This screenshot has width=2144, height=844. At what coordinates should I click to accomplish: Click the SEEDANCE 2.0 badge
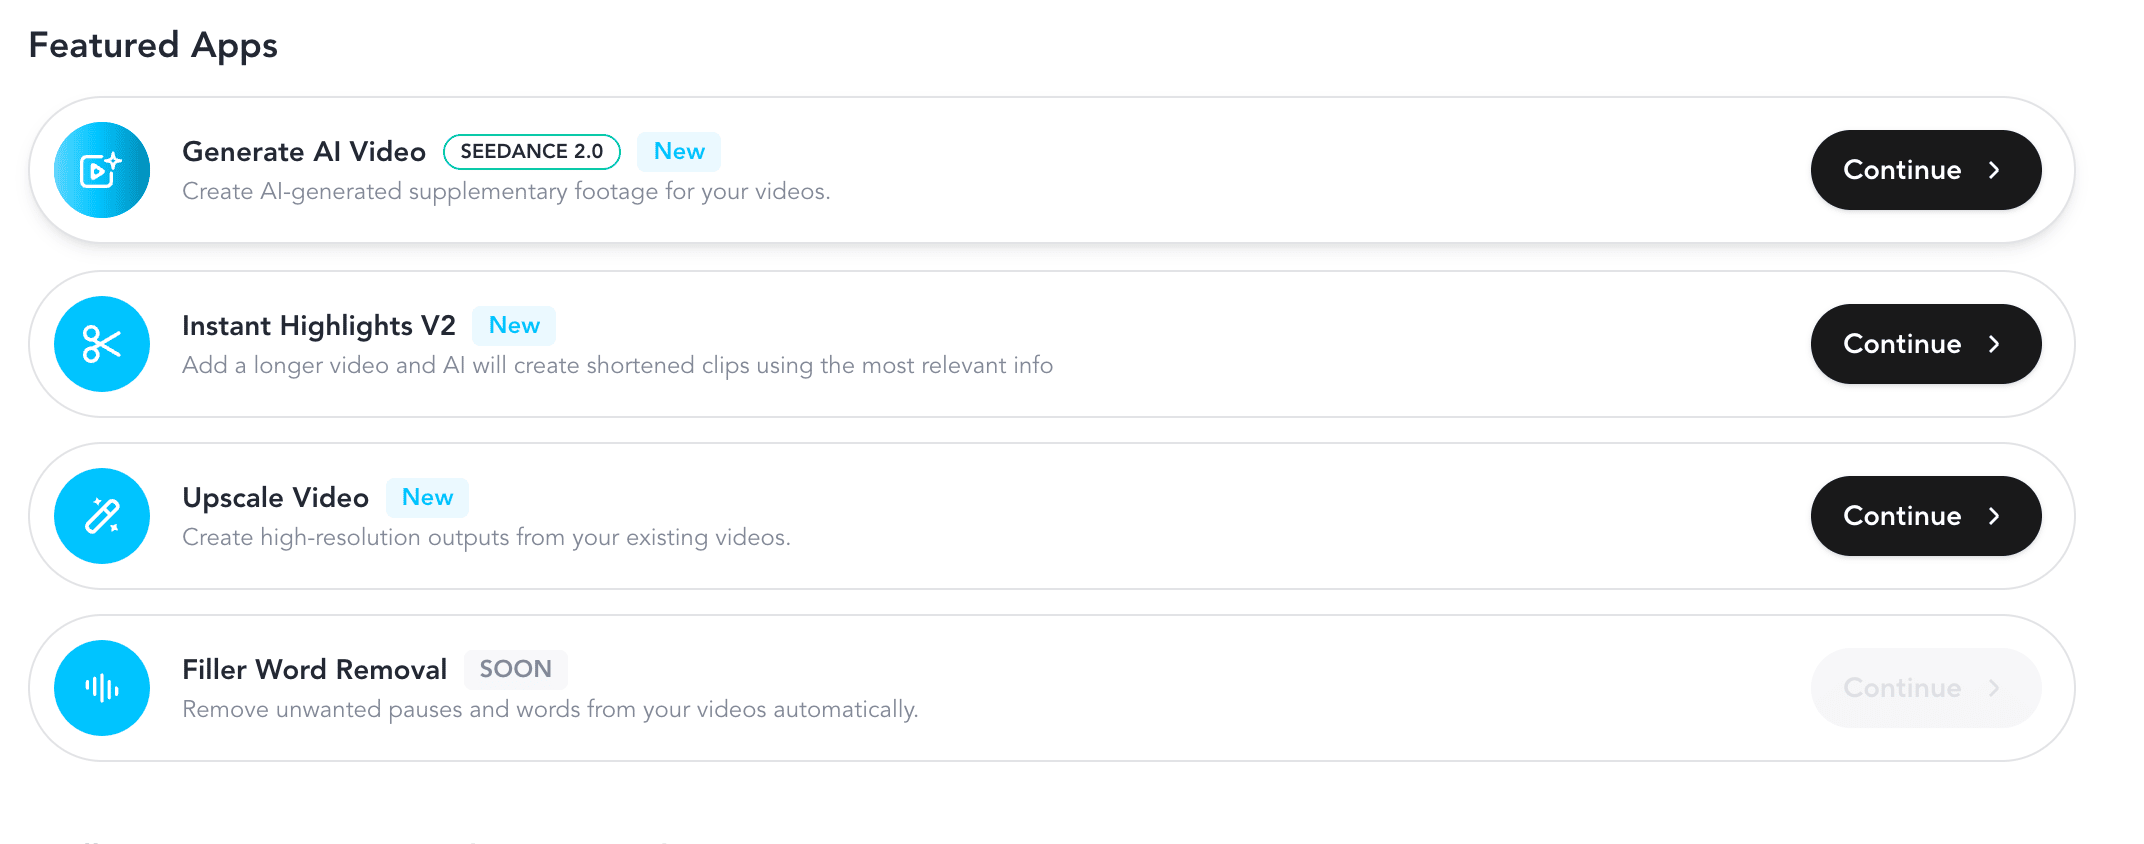(x=532, y=152)
